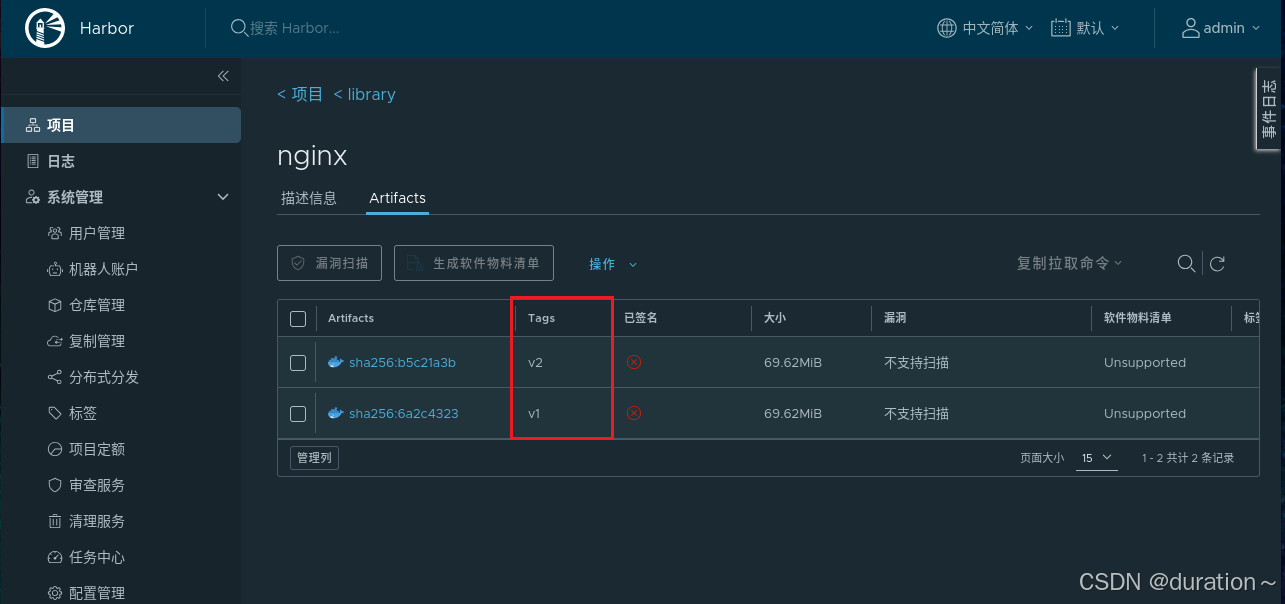1285x604 pixels.
Task: Open artifact link sha256:6a2c4323
Action: tap(404, 414)
